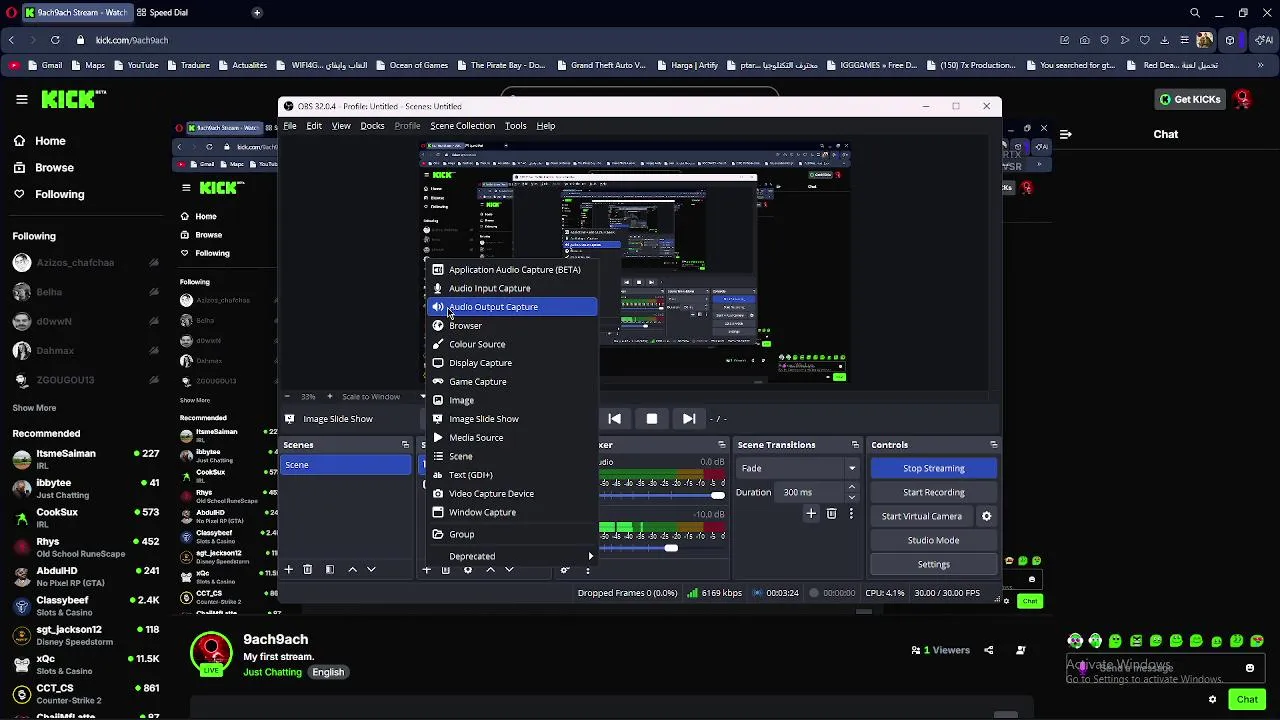
Task: Open the emoji picker in chat input
Action: pyautogui.click(x=1250, y=668)
